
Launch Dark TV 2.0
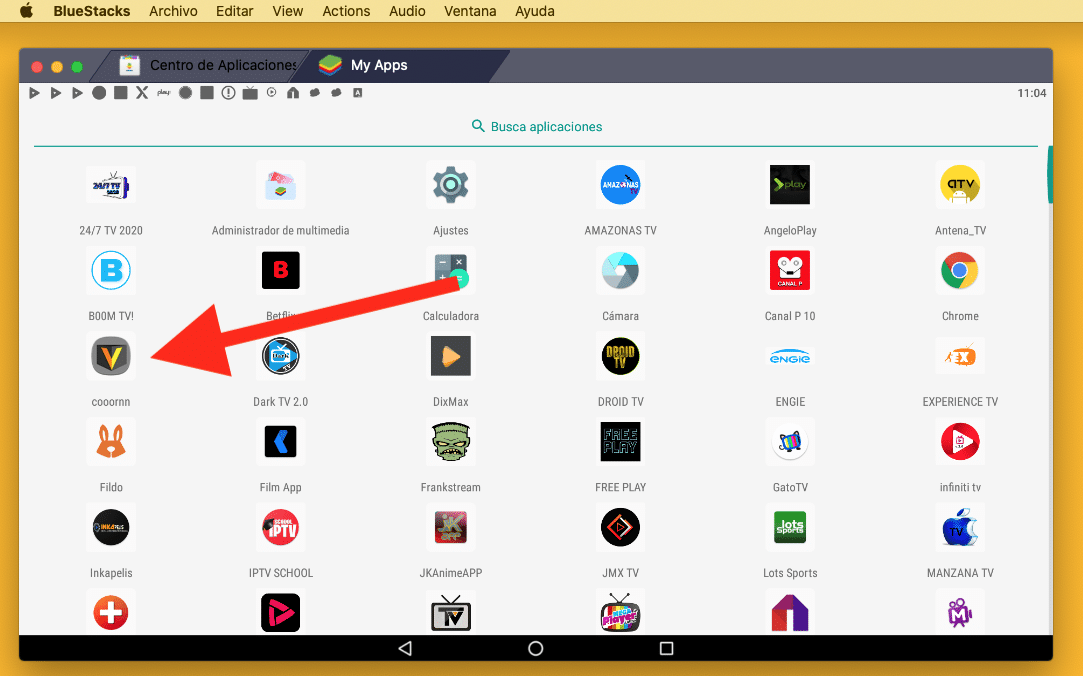tap(280, 356)
